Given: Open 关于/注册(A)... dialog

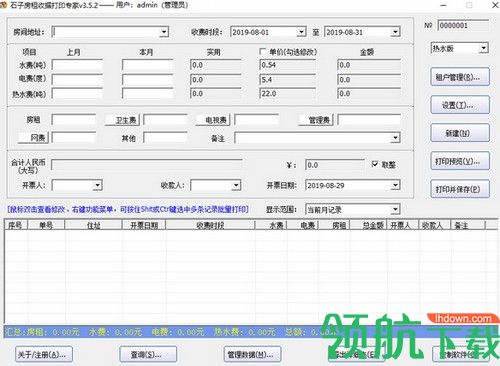Looking at the screenshot, I should (44, 354).
